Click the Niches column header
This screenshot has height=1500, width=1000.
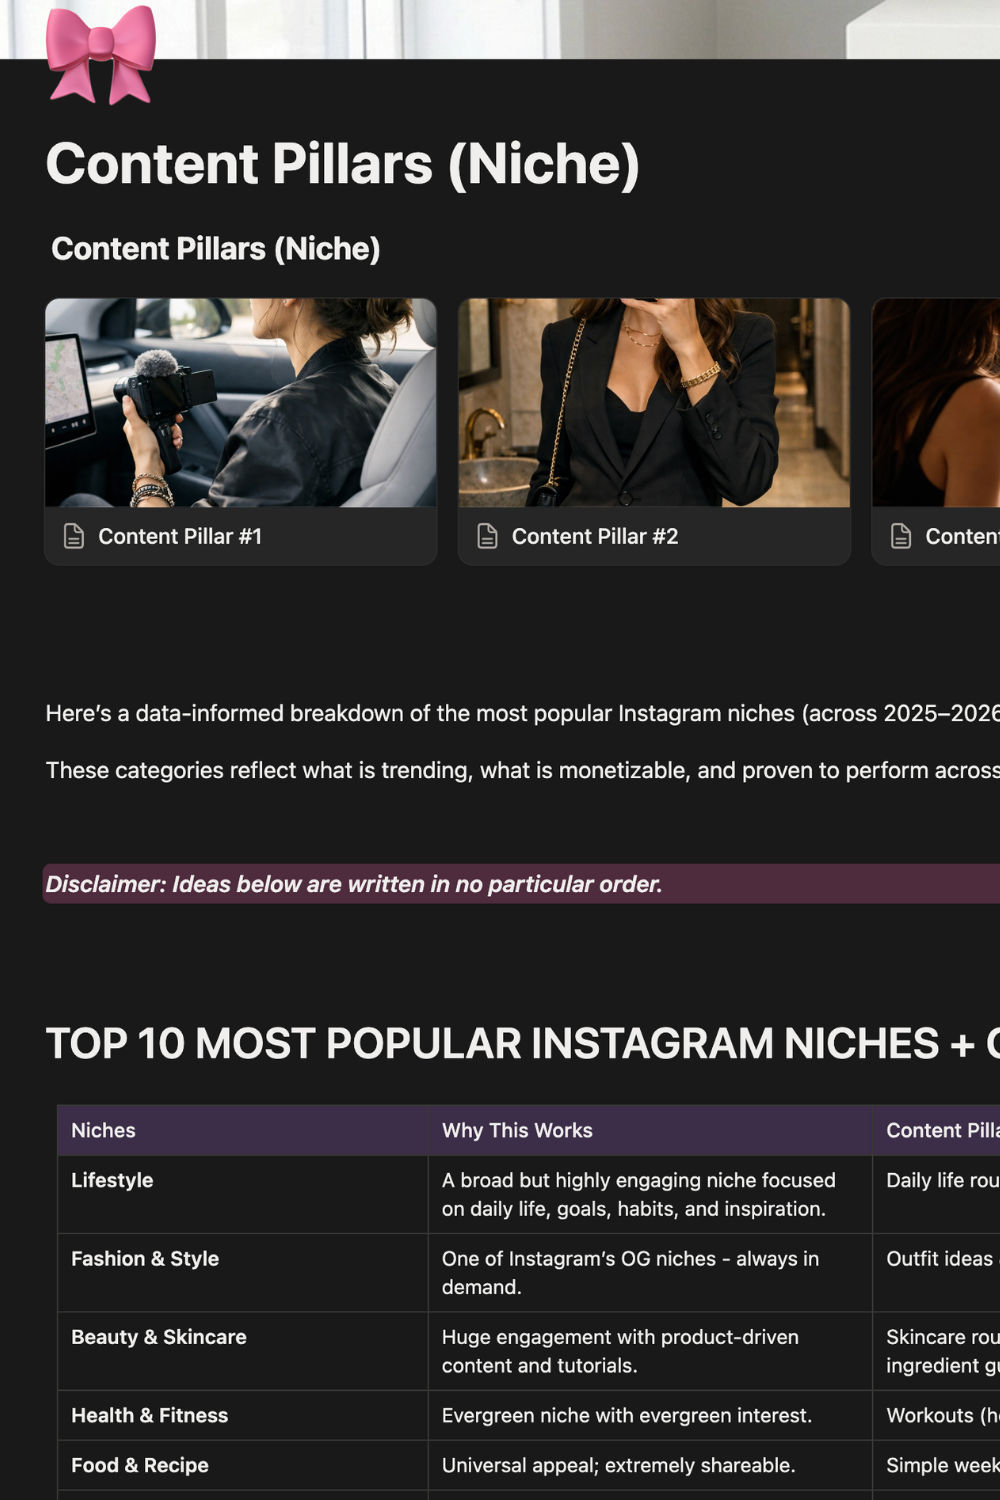pos(243,1130)
